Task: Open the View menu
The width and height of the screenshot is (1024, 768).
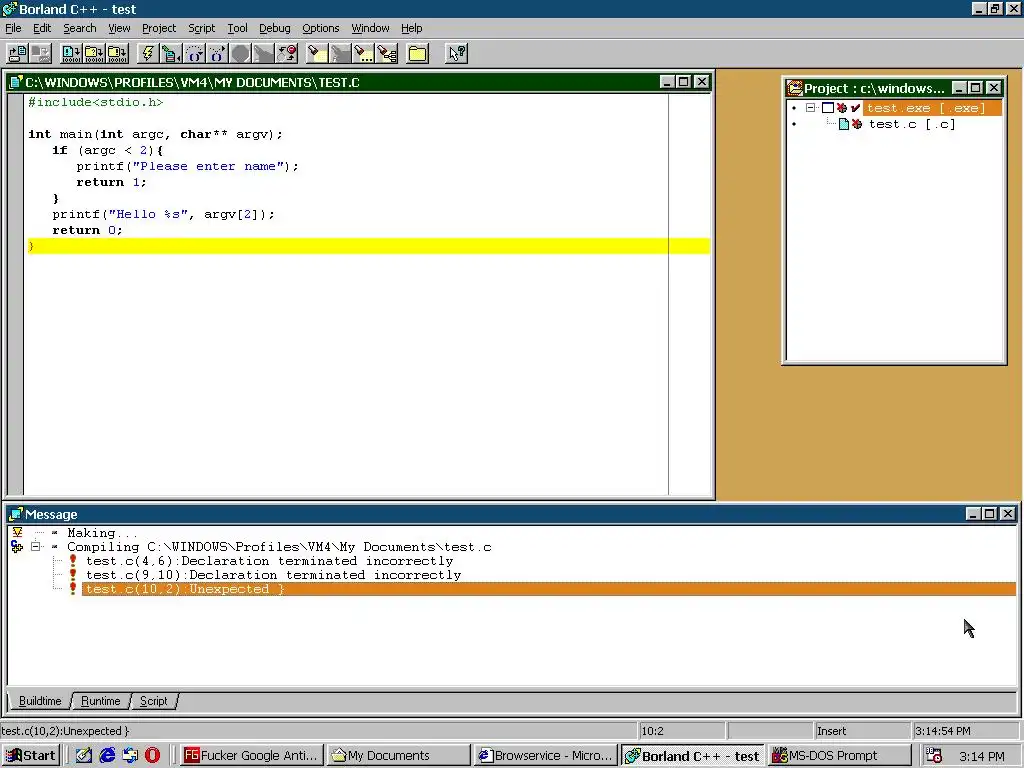Action: point(119,28)
